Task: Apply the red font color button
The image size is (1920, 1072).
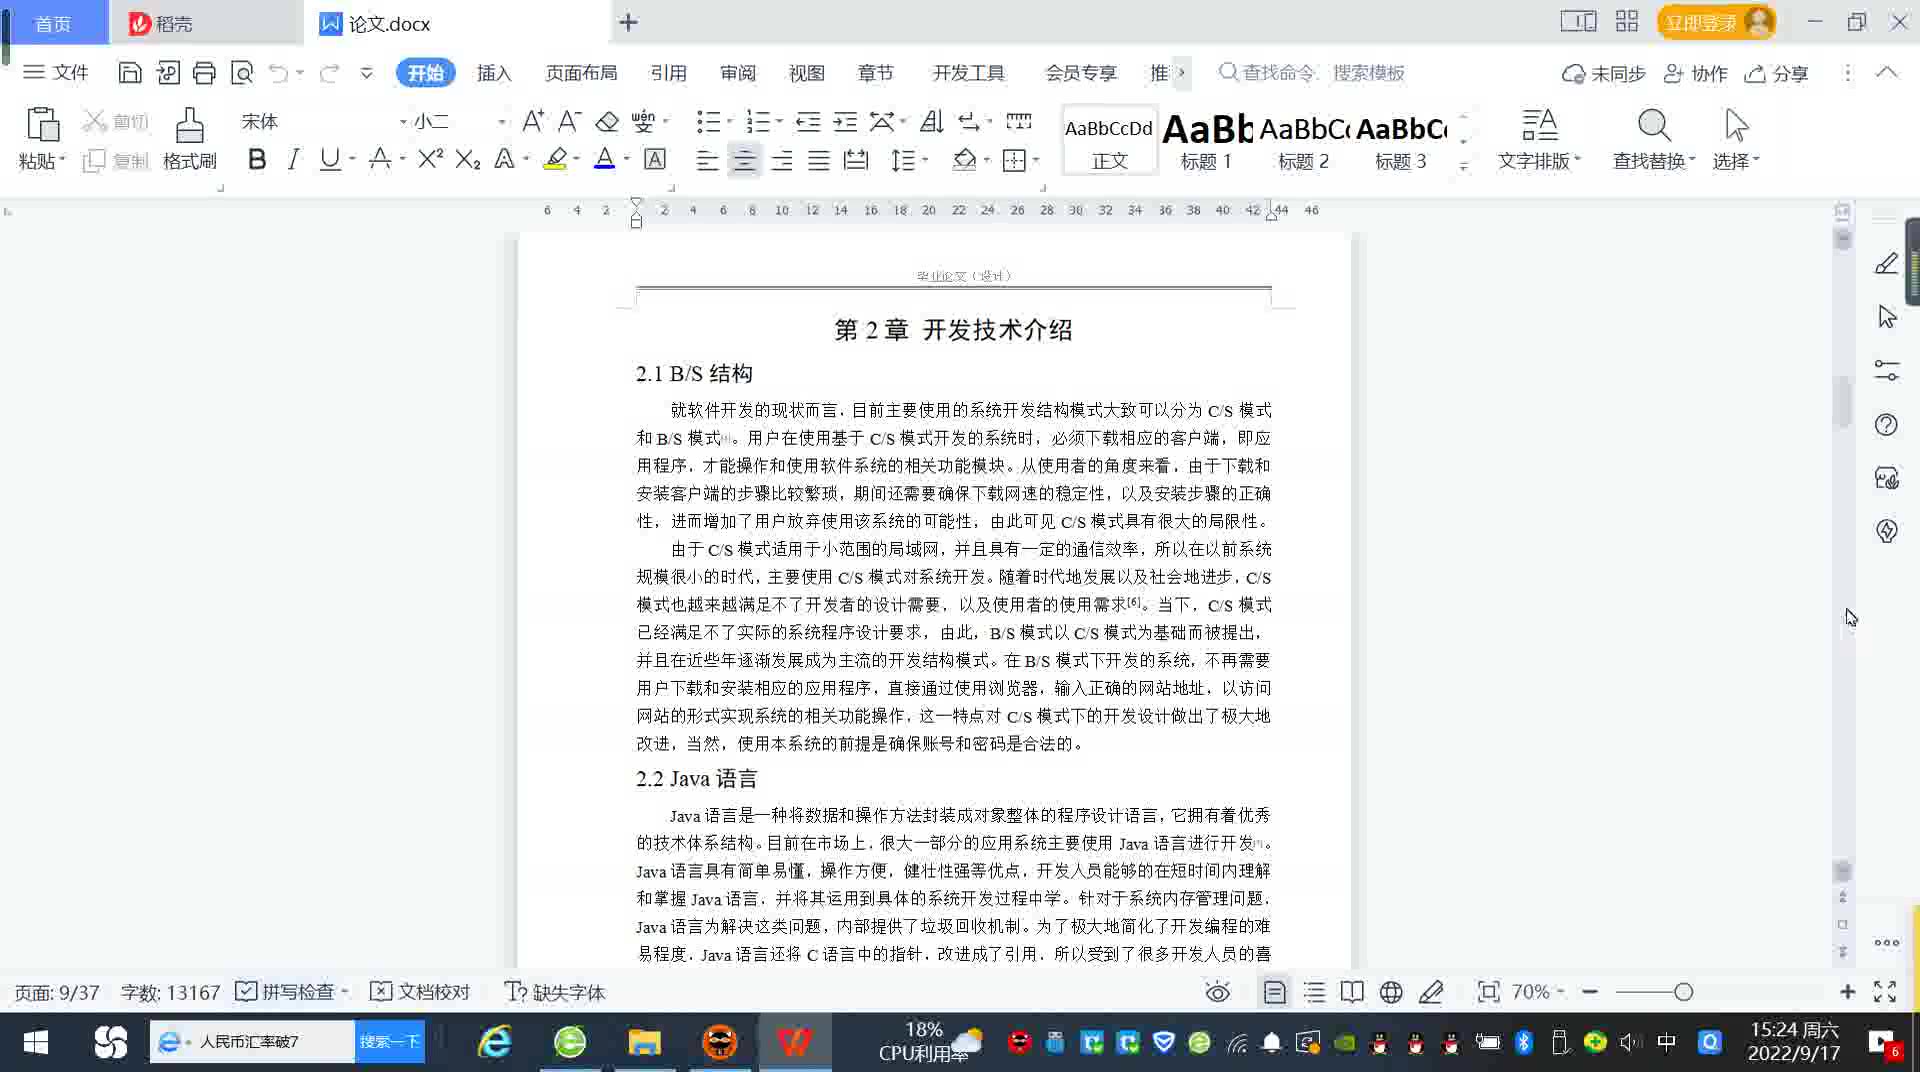Action: pos(604,160)
